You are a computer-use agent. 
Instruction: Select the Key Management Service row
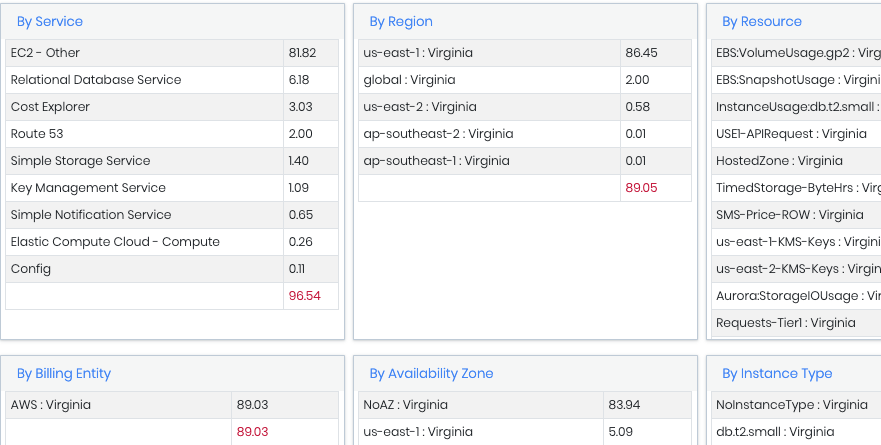88,188
